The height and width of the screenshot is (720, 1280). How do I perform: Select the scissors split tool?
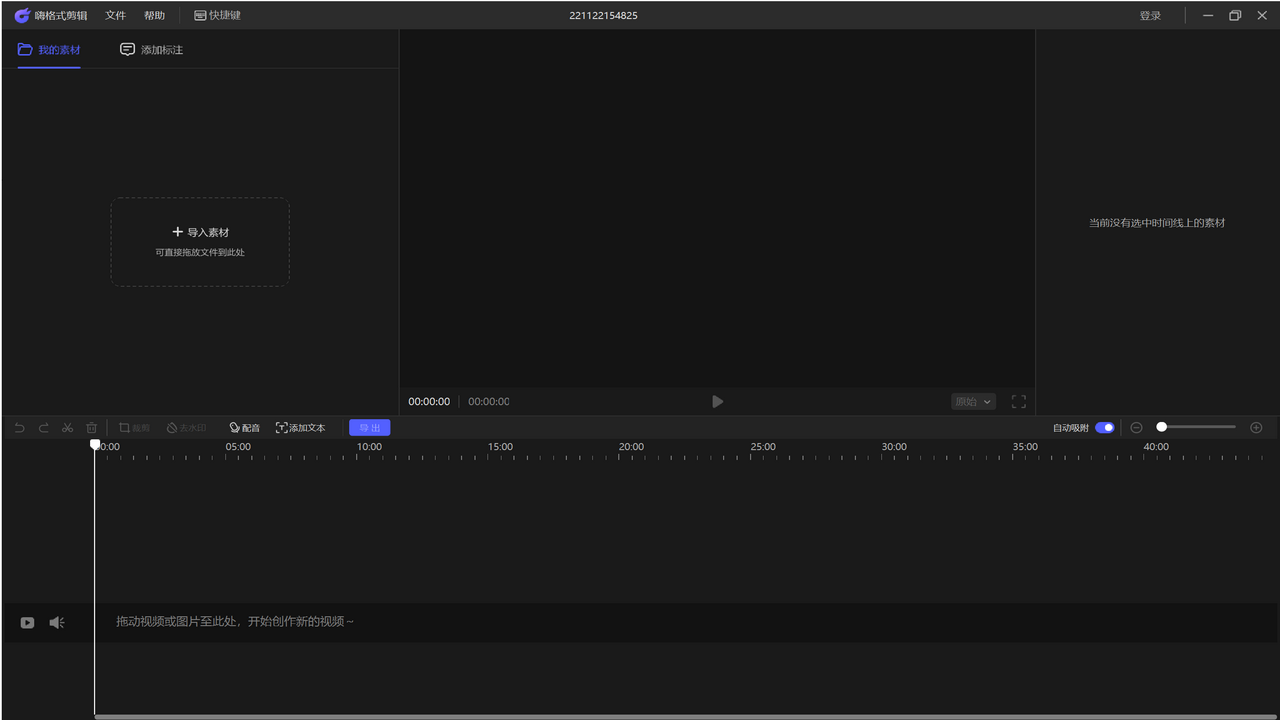[x=67, y=428]
